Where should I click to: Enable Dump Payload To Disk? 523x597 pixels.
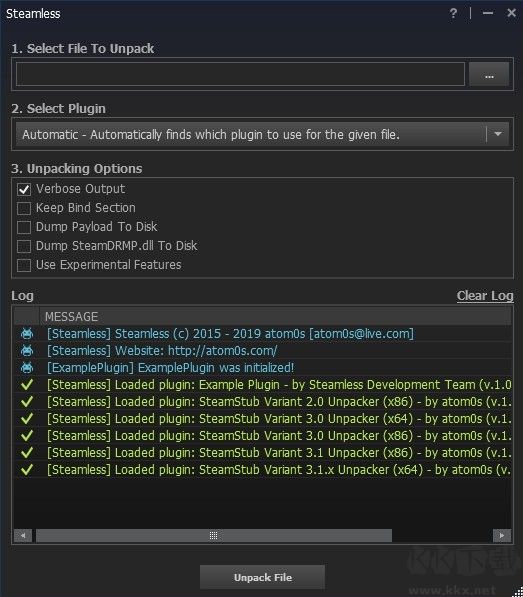pyautogui.click(x=24, y=227)
